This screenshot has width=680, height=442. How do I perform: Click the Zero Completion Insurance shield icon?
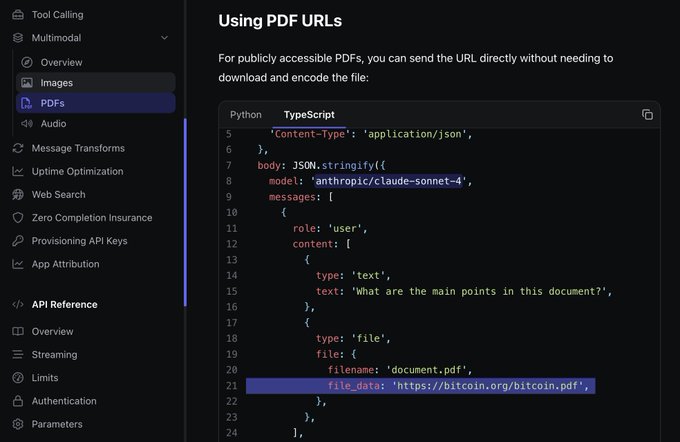pos(18,218)
